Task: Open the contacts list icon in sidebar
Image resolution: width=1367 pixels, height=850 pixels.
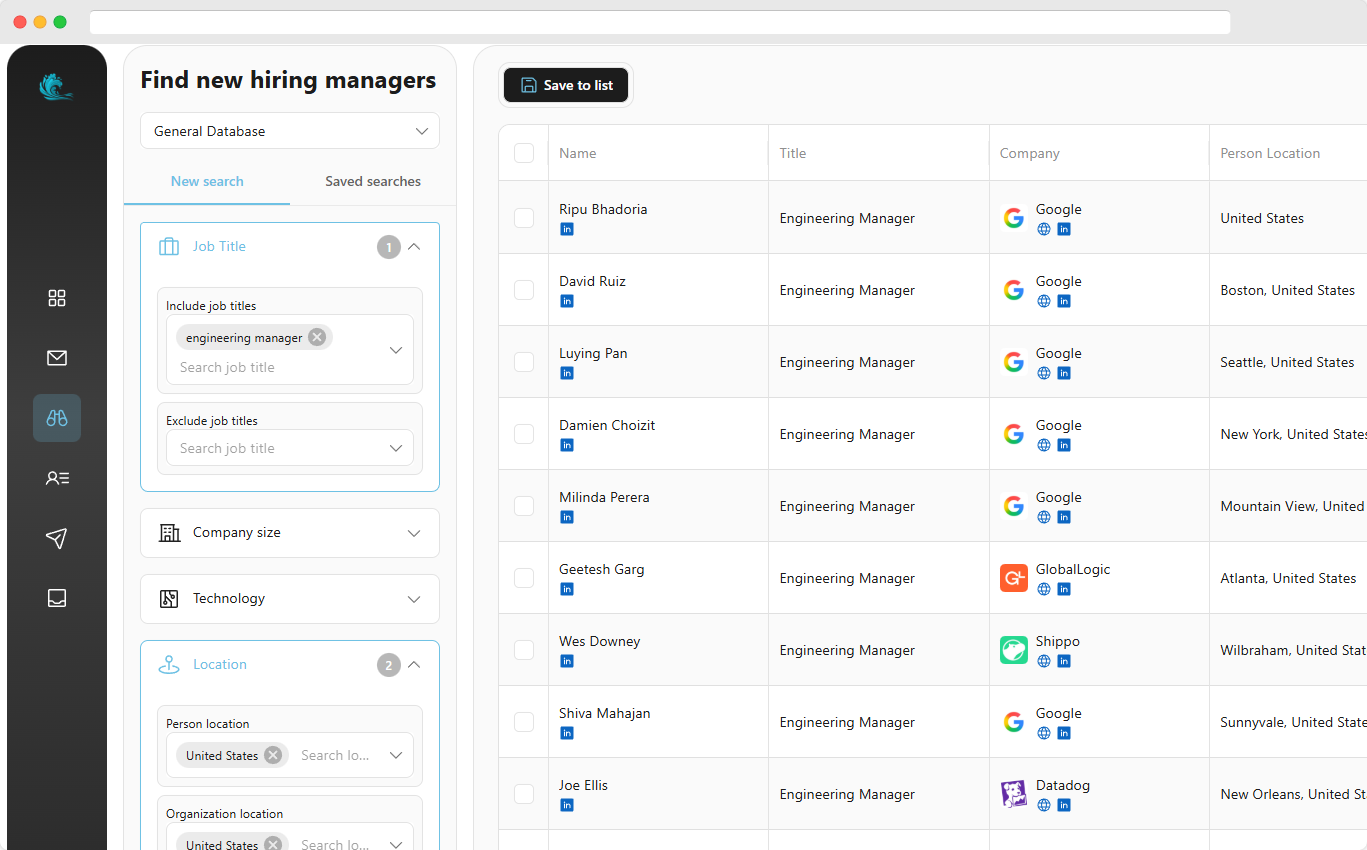Action: click(x=57, y=478)
